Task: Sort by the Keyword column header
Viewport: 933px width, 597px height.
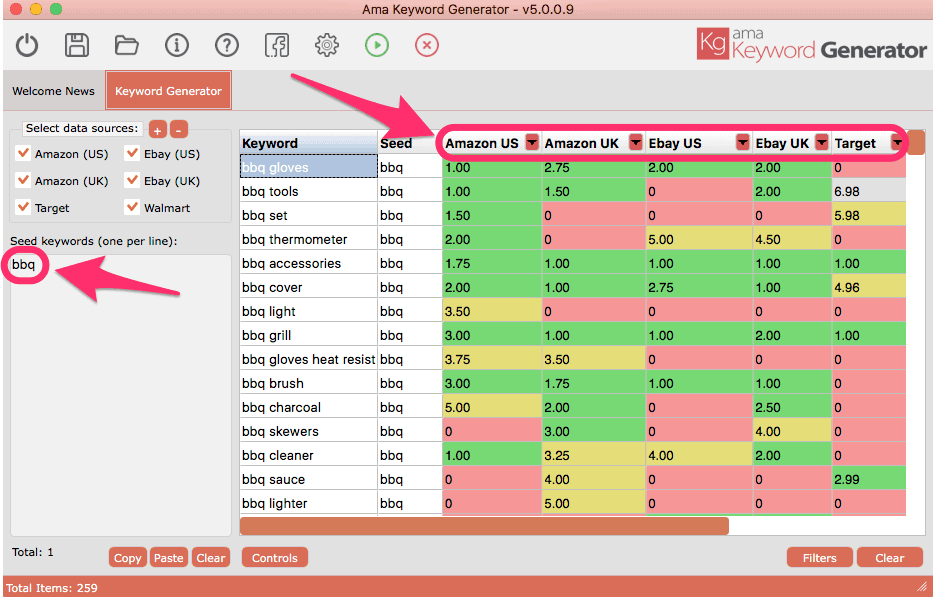Action: [x=309, y=143]
